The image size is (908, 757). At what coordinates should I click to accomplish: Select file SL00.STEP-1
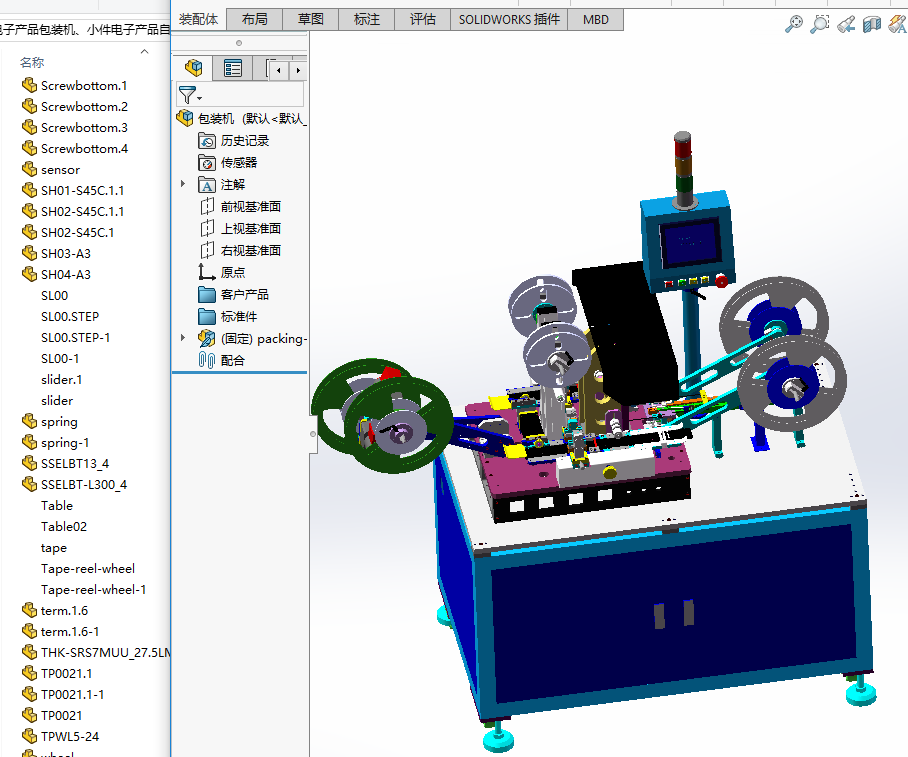coord(75,337)
